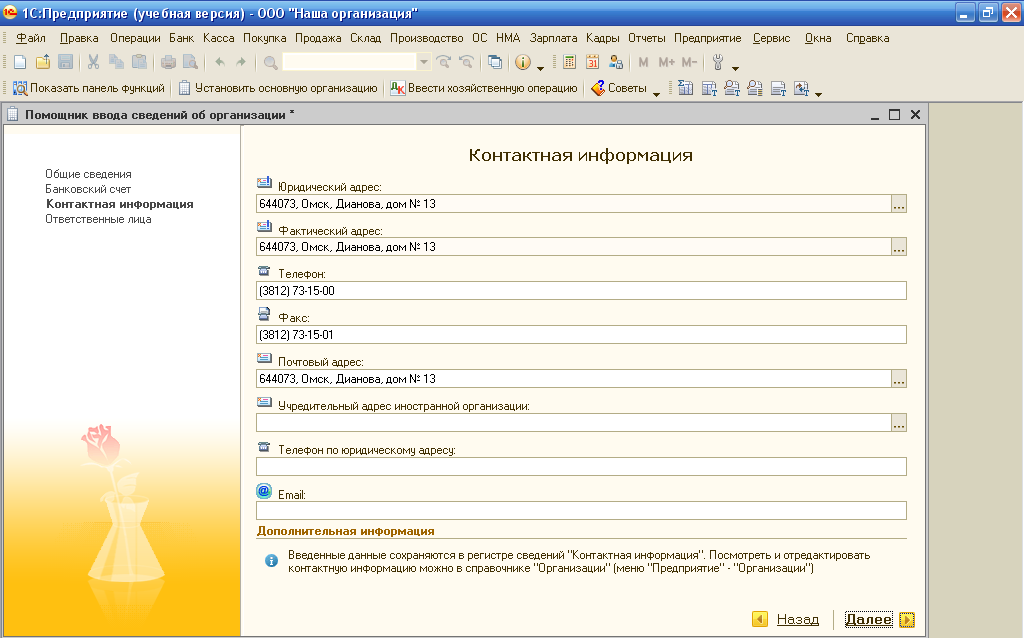Open the Операции menu

coord(135,38)
